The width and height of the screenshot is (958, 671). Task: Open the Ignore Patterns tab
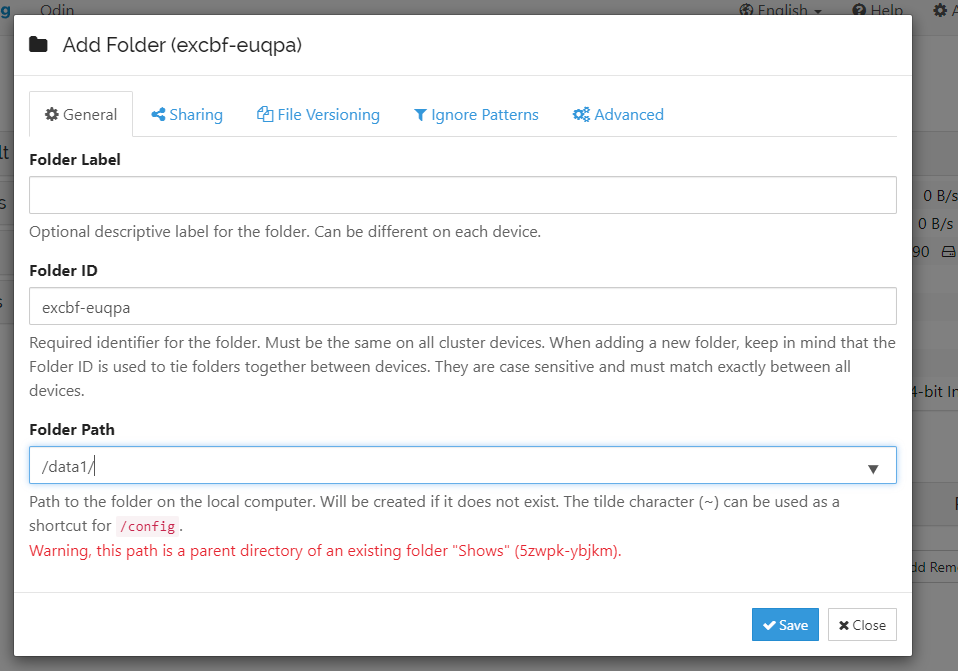[477, 114]
